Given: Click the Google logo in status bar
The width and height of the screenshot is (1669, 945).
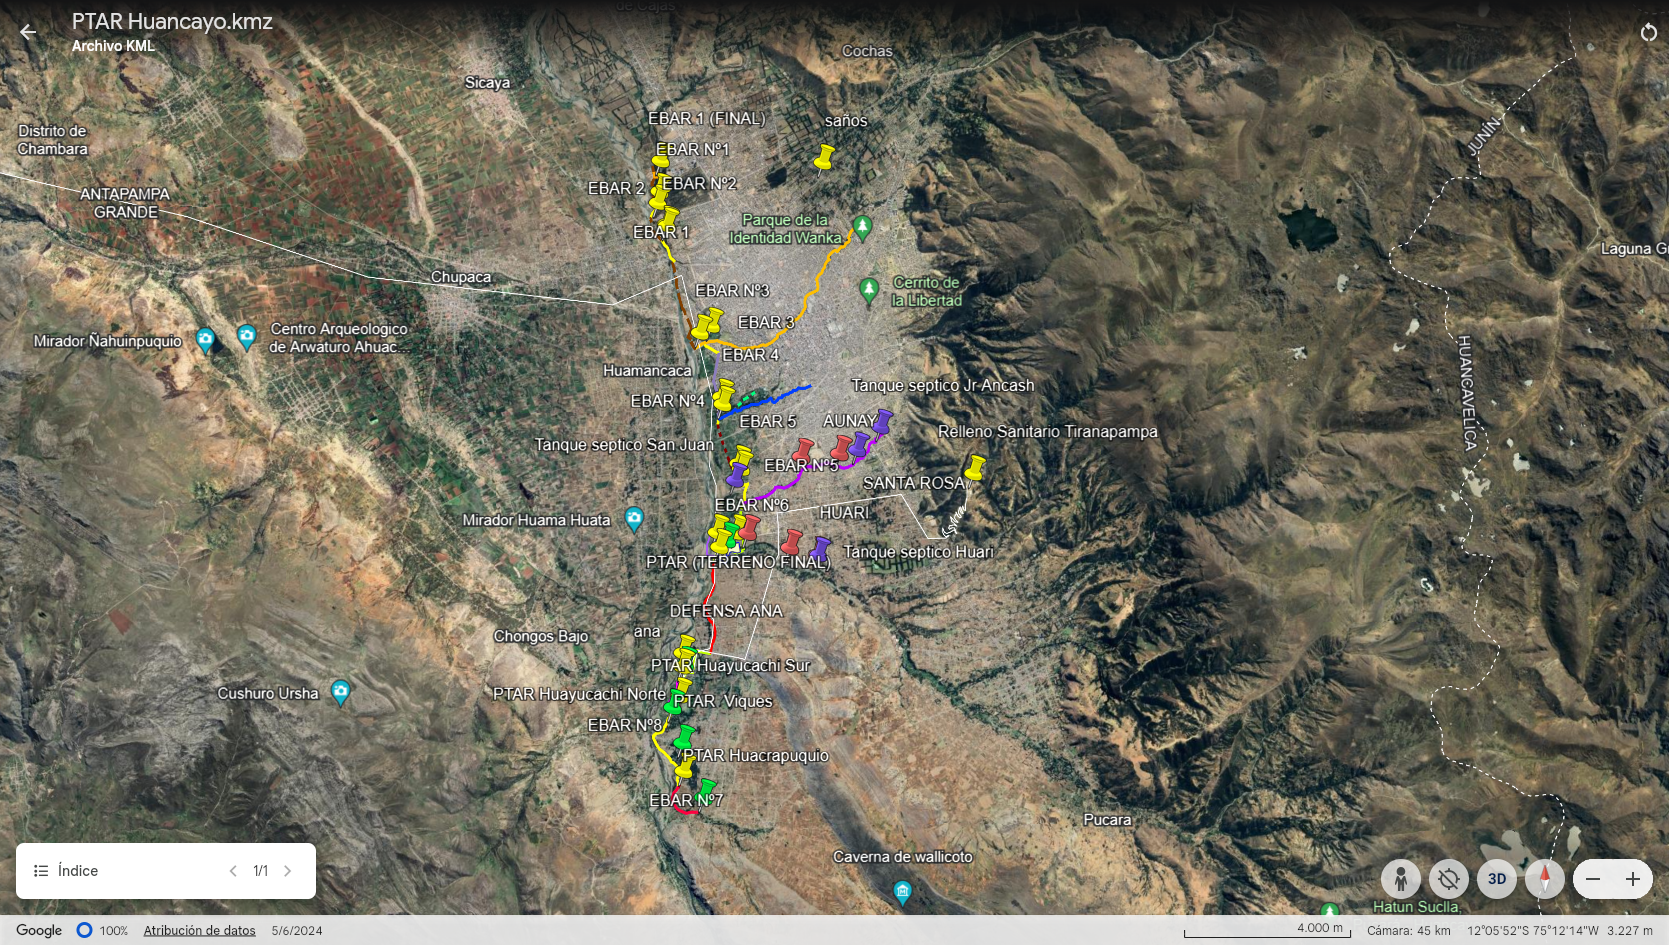Looking at the screenshot, I should [39, 930].
